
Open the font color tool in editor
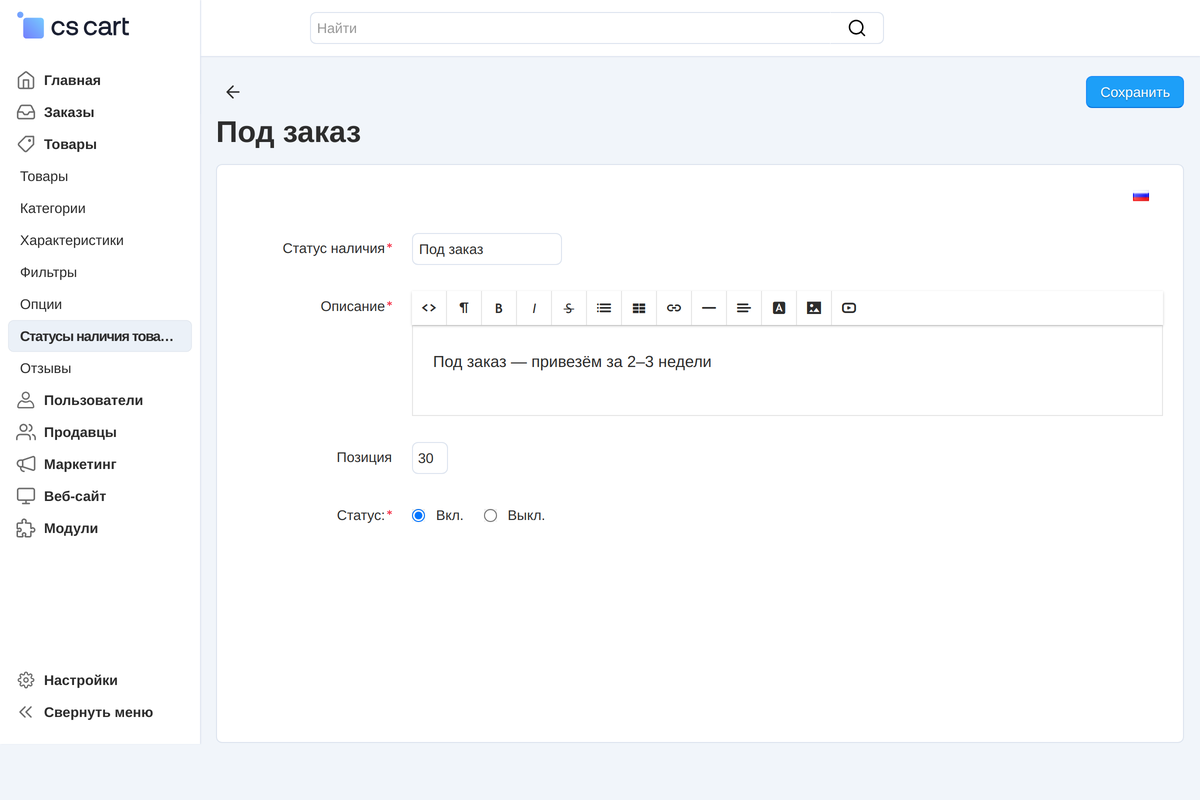point(779,308)
